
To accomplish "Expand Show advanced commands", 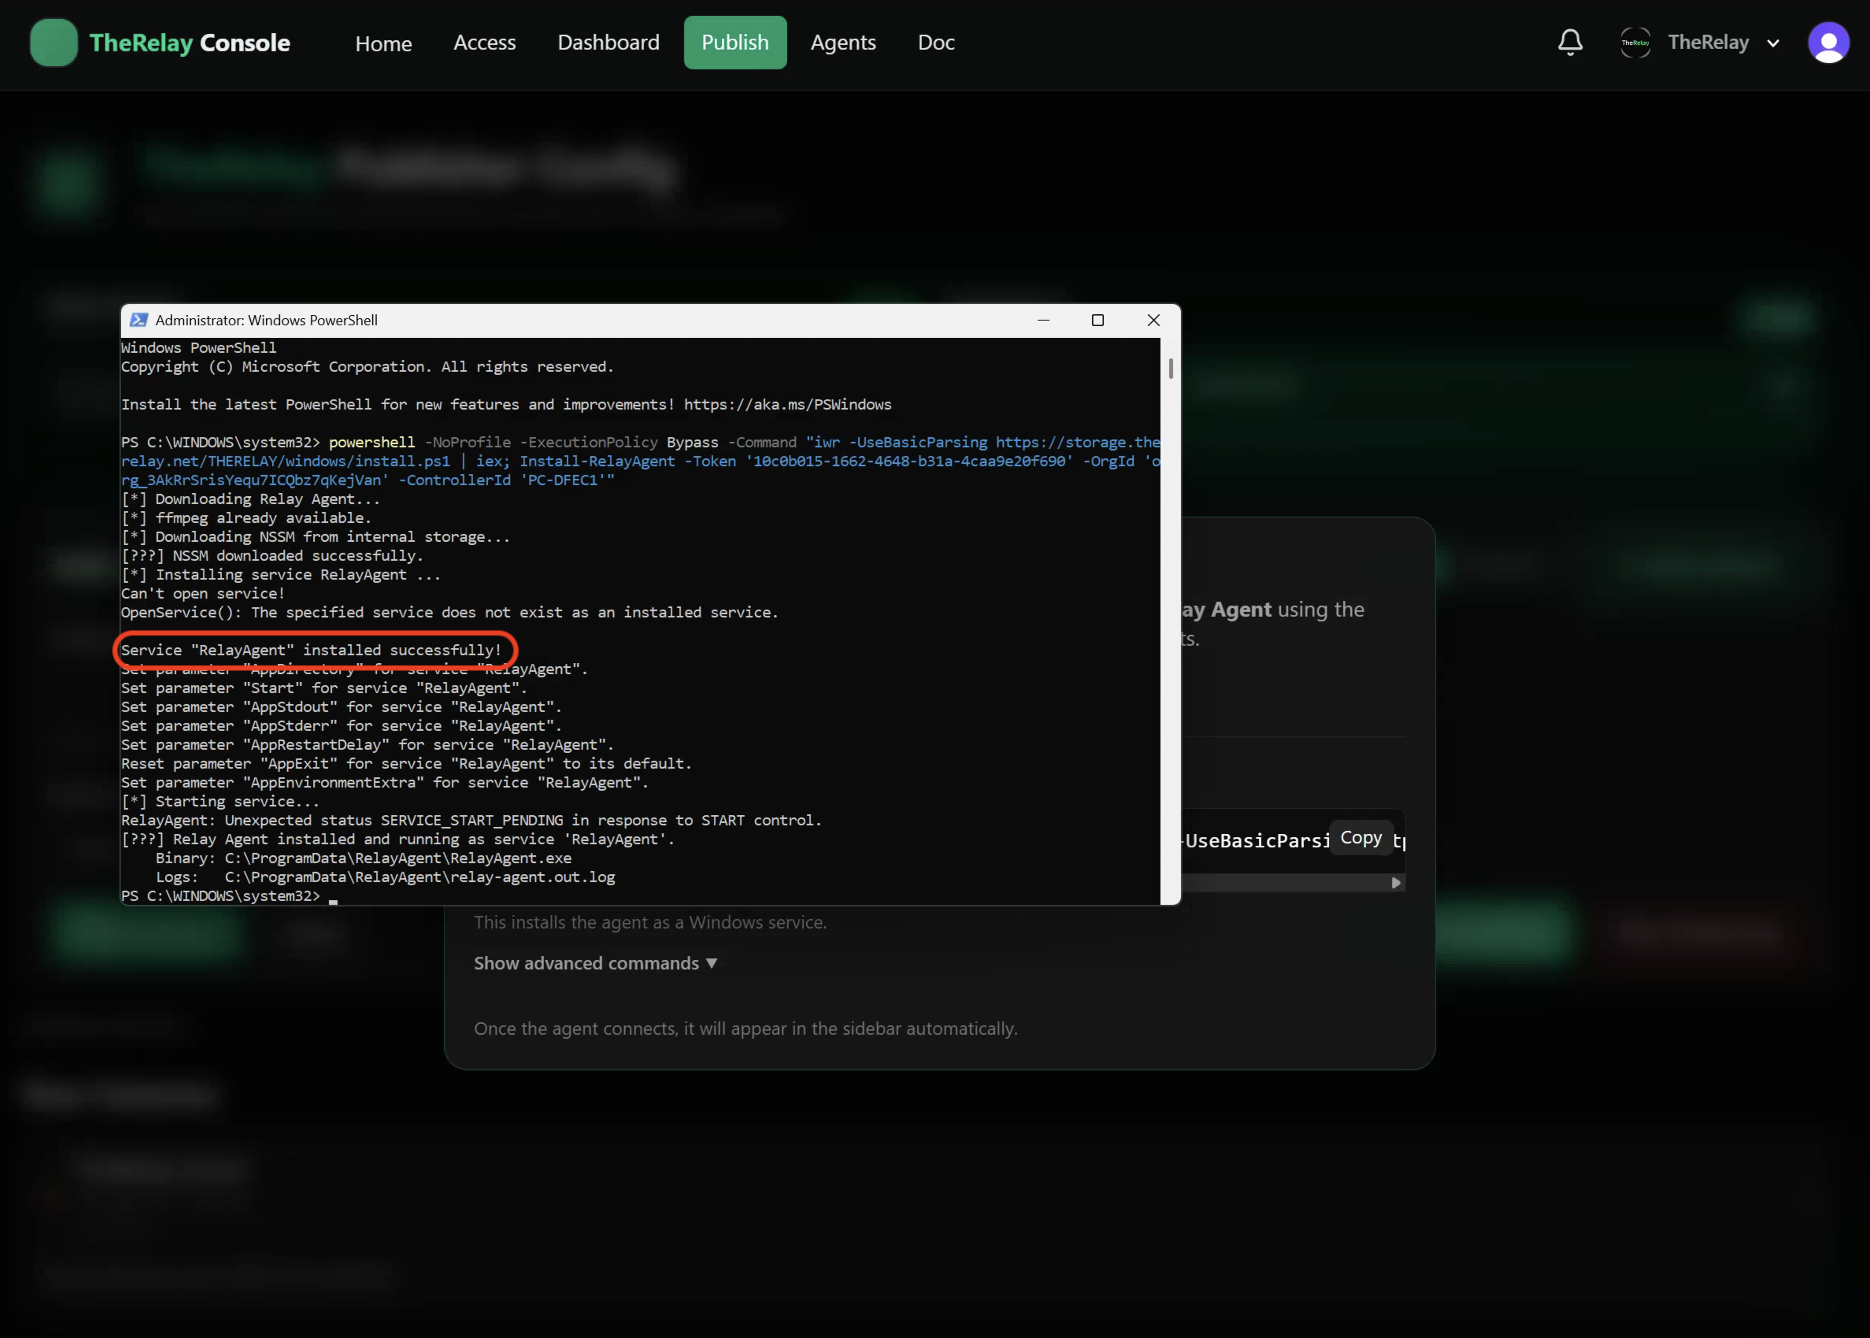I will coord(595,963).
